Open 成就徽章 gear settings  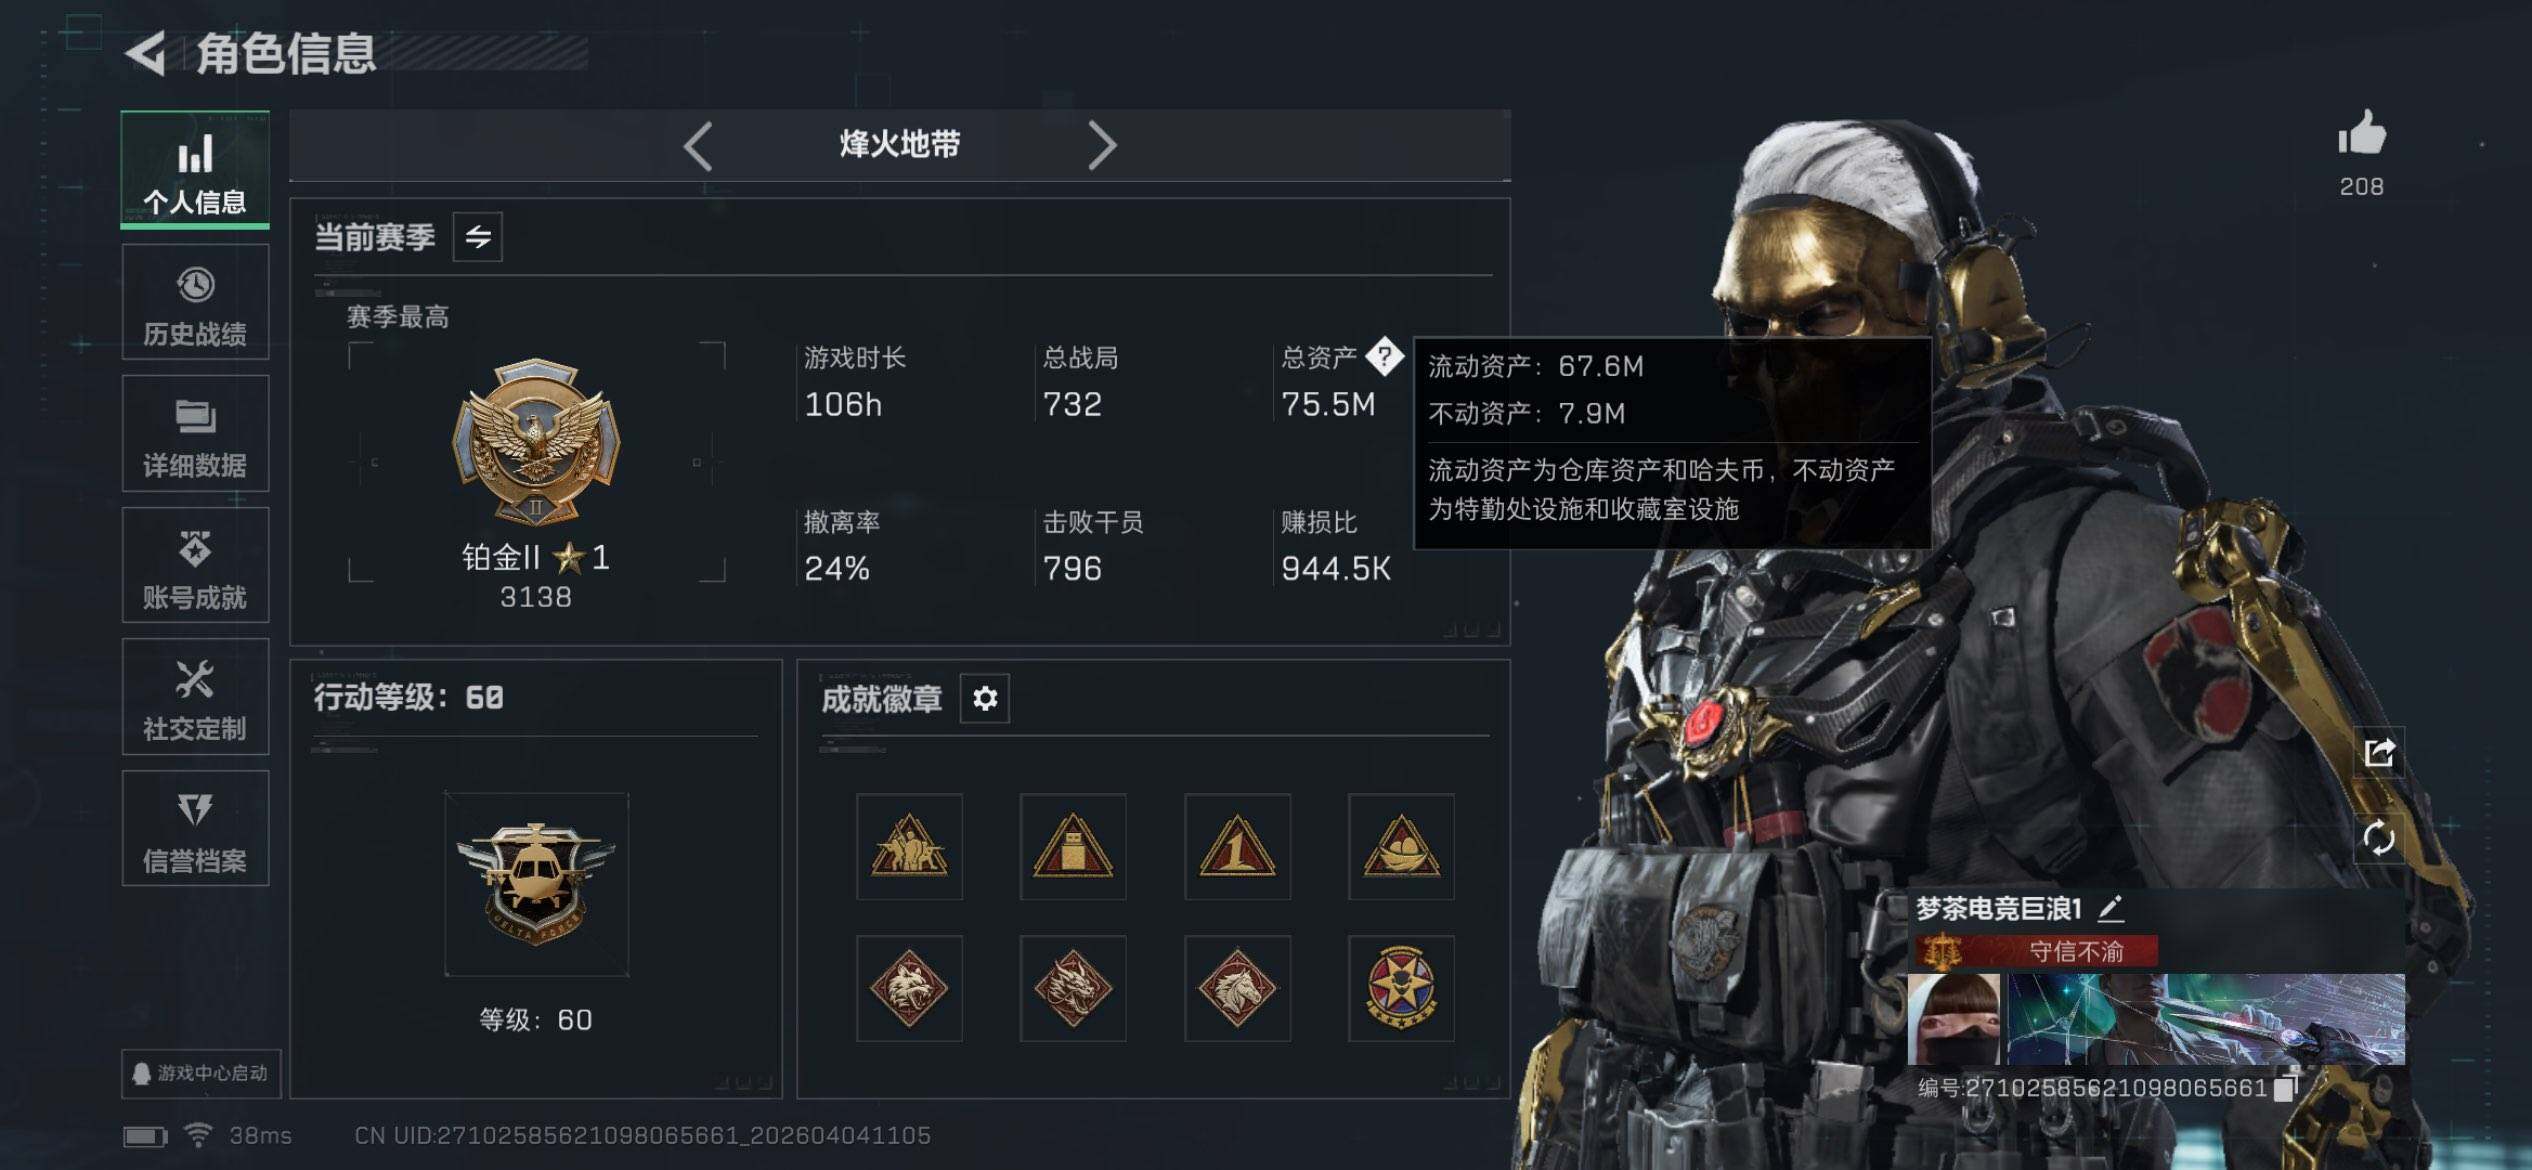point(984,698)
